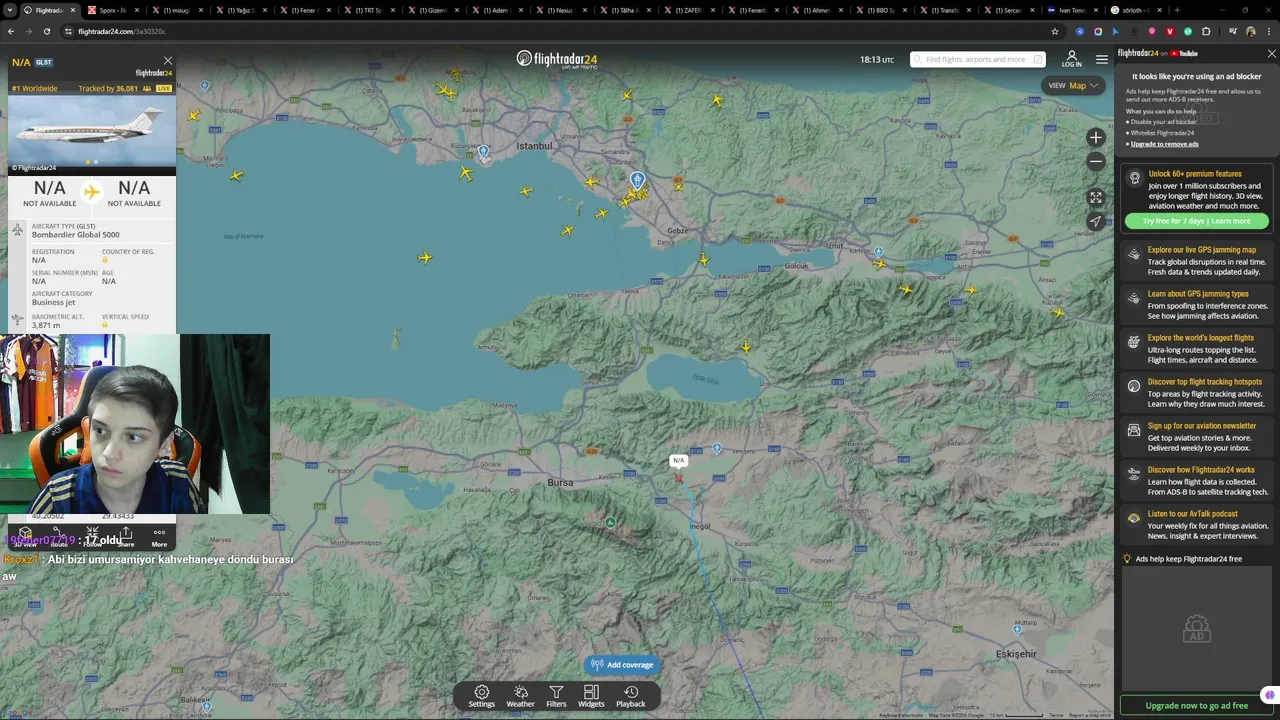The width and height of the screenshot is (1280, 720).
Task: Click the Add coverage button
Action: (x=622, y=665)
